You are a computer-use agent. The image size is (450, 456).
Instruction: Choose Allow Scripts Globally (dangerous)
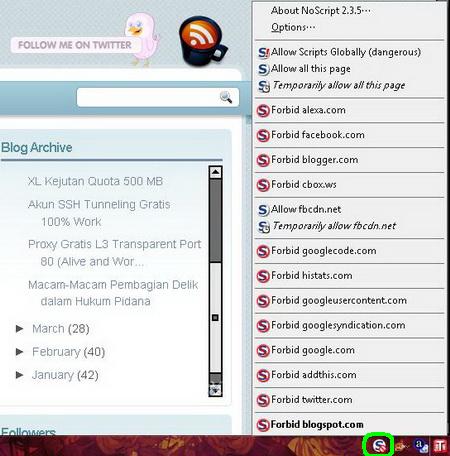(x=349, y=52)
